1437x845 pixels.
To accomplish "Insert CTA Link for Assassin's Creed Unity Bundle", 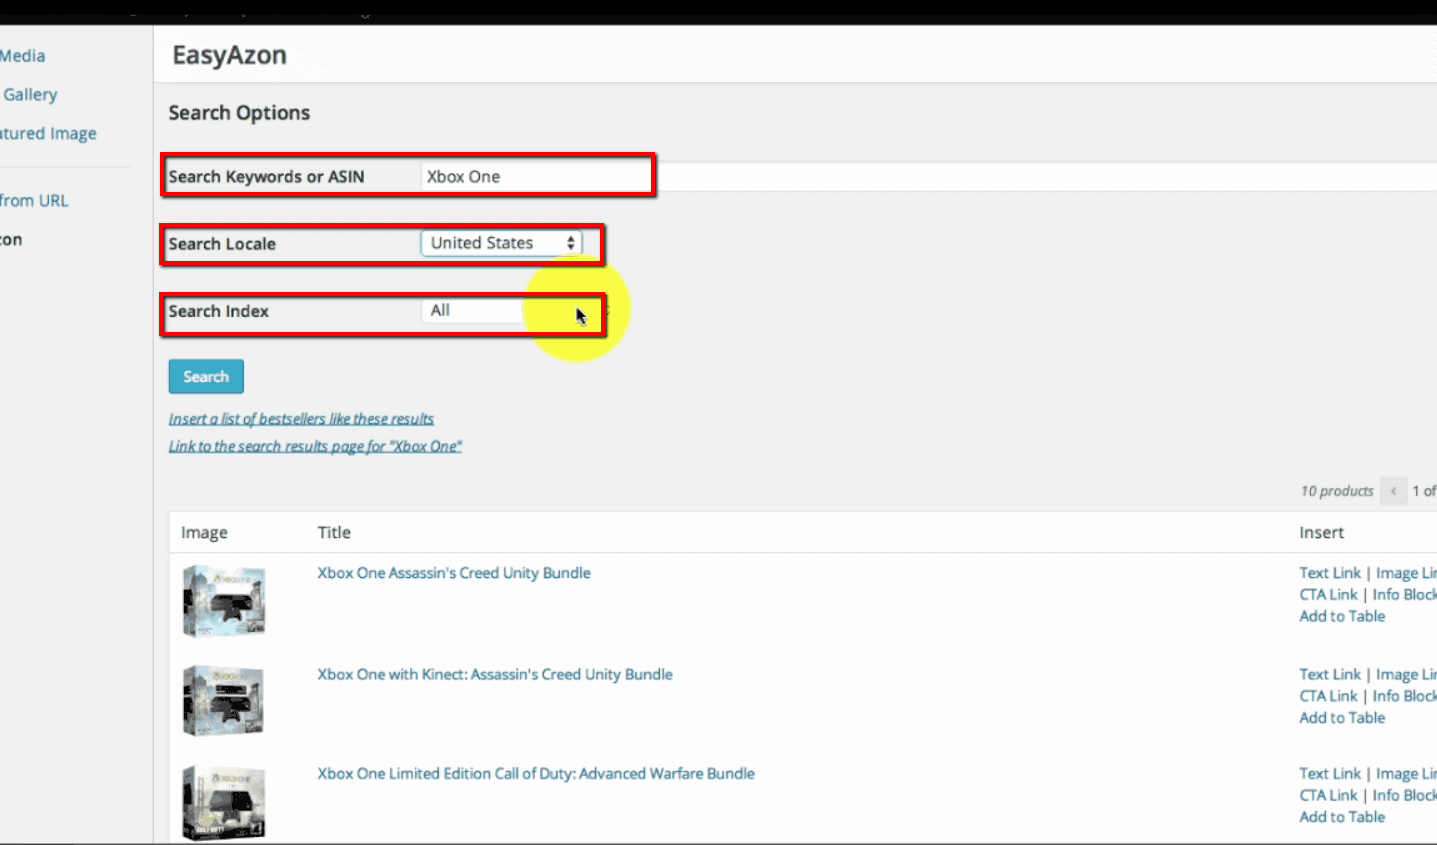I will [1328, 594].
